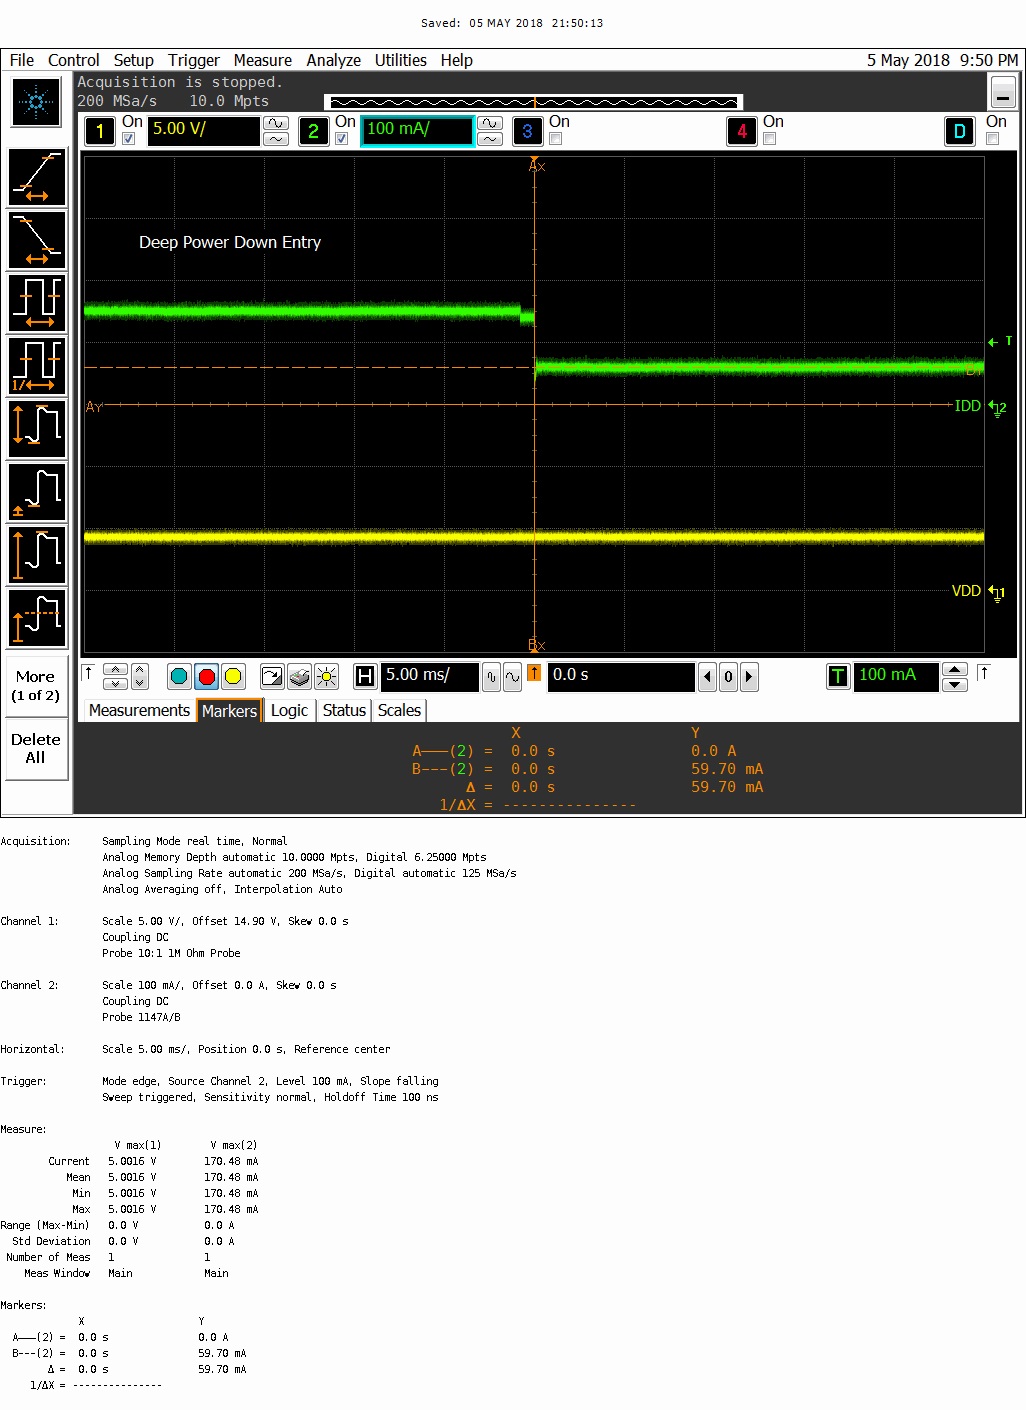1026x1410 pixels.
Task: Click the yellow Single acquisition button
Action: point(233,677)
